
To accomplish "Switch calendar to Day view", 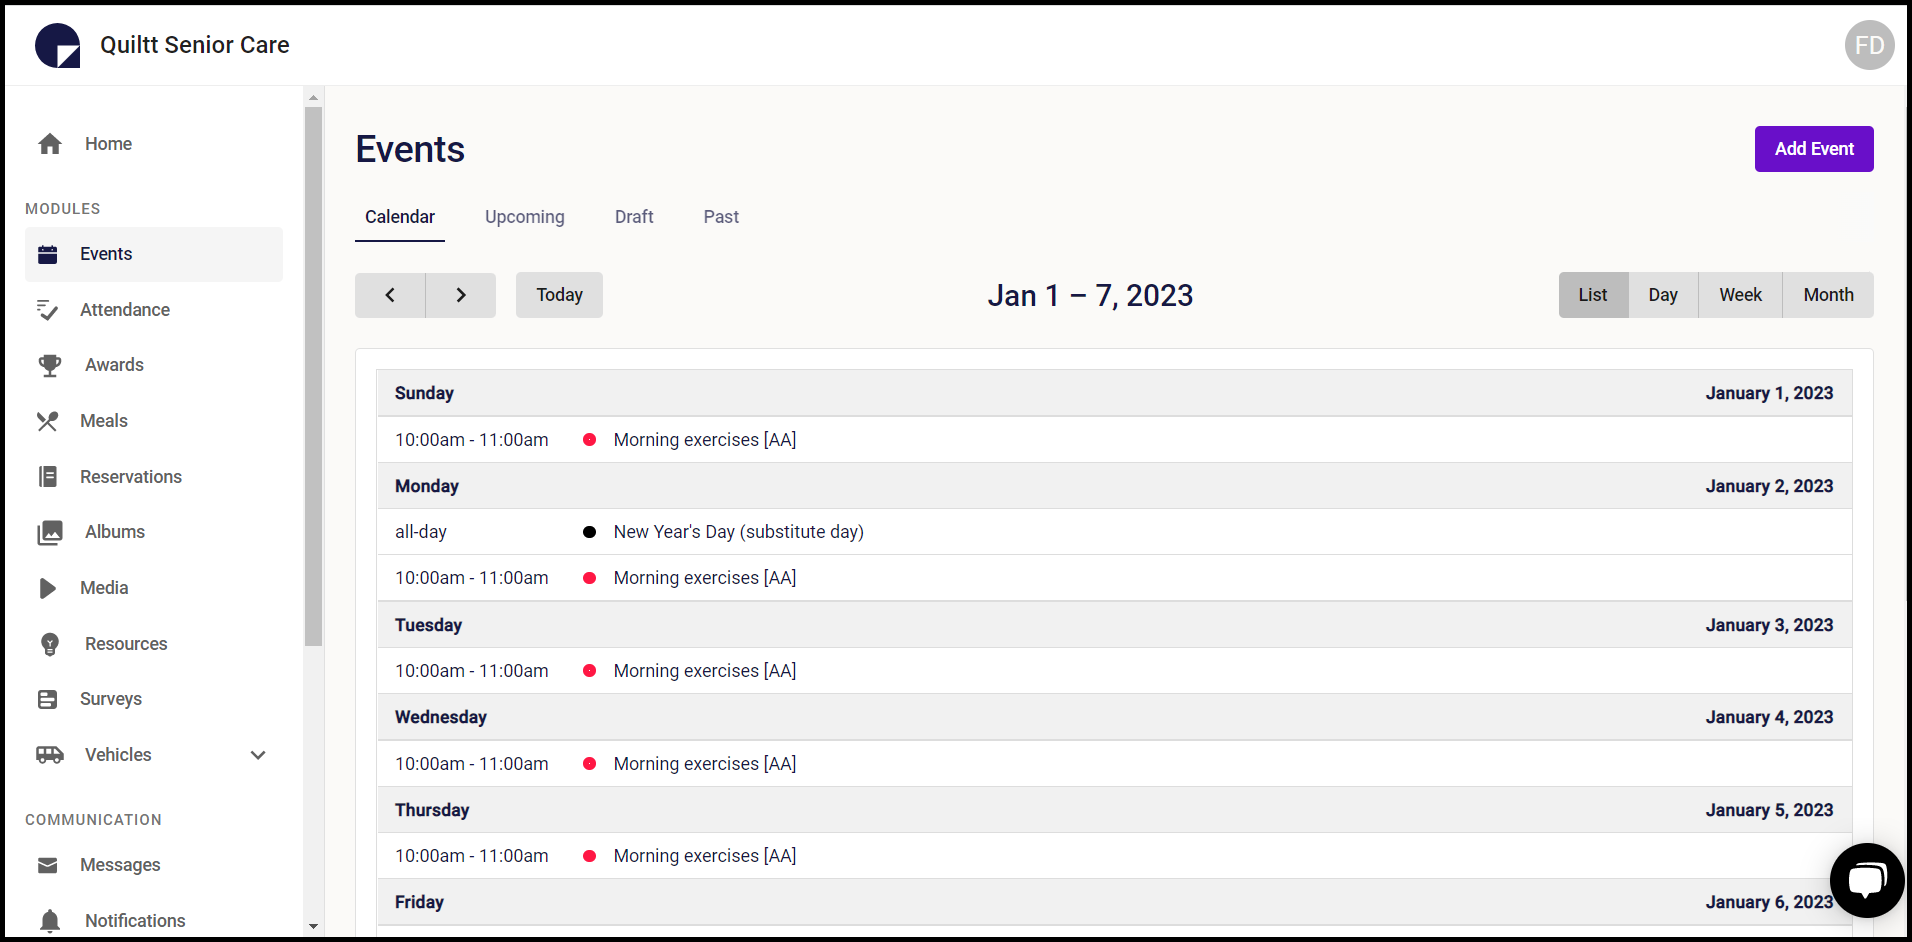I will click(x=1662, y=294).
